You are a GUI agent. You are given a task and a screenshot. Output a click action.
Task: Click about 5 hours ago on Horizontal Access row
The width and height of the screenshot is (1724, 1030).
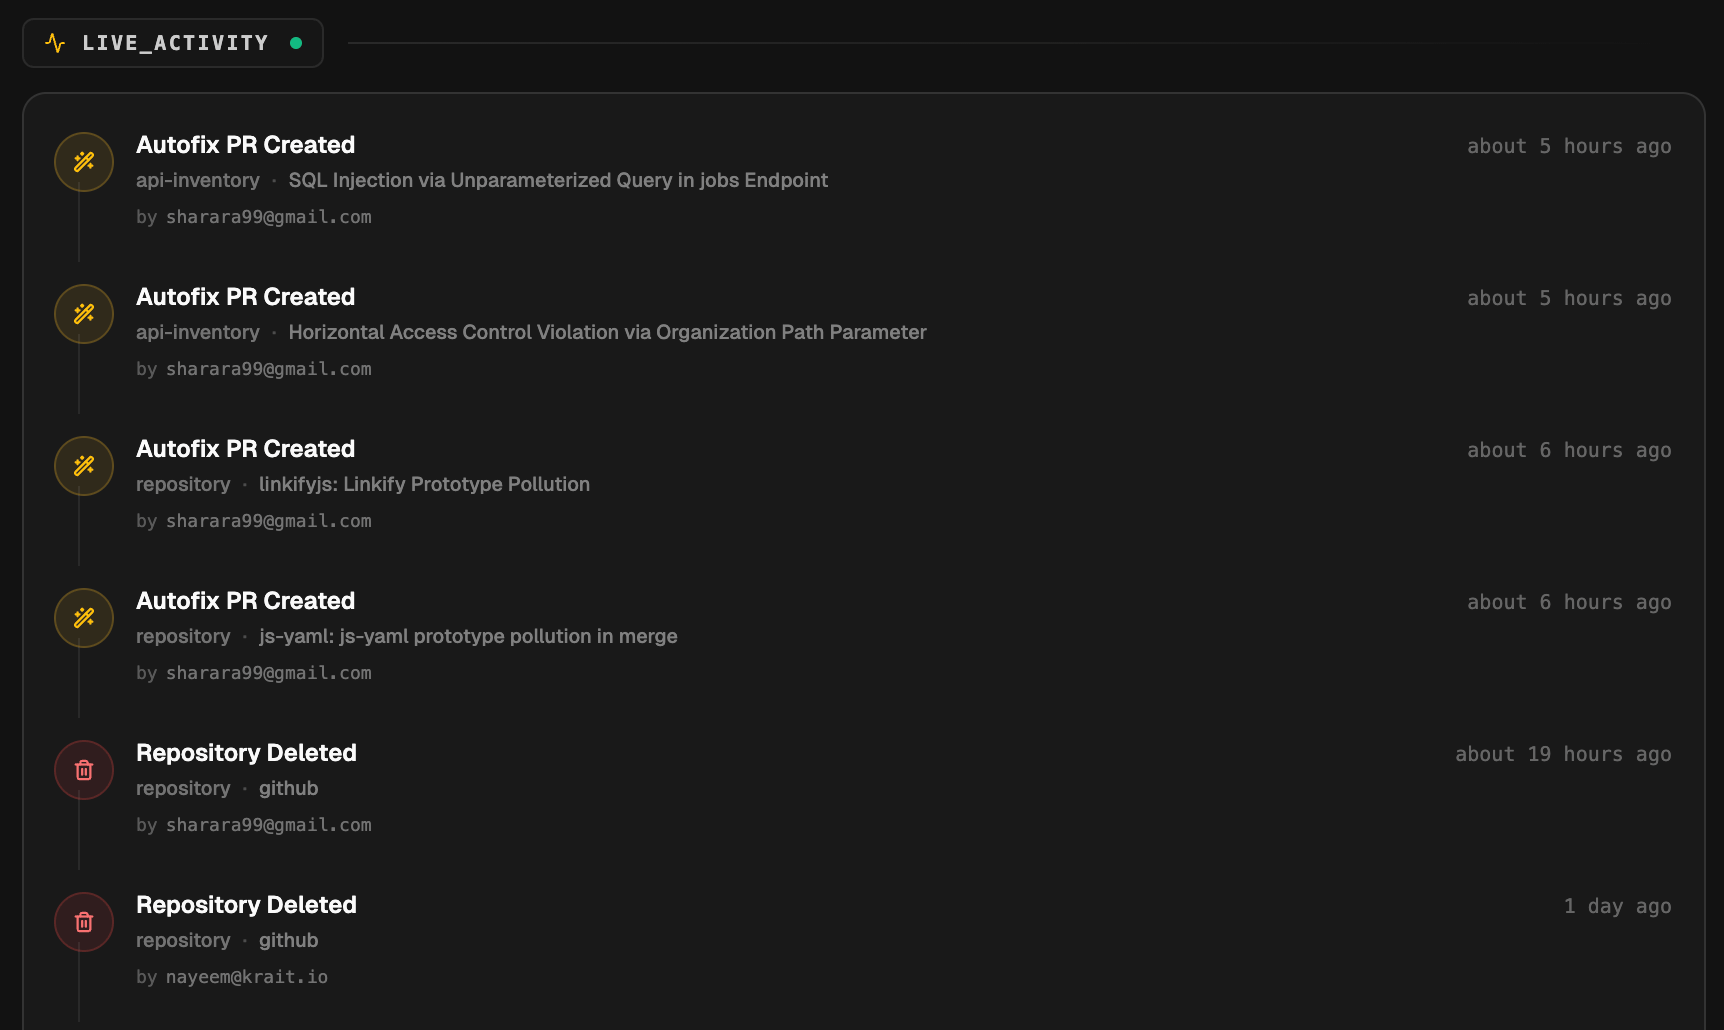click(x=1569, y=298)
